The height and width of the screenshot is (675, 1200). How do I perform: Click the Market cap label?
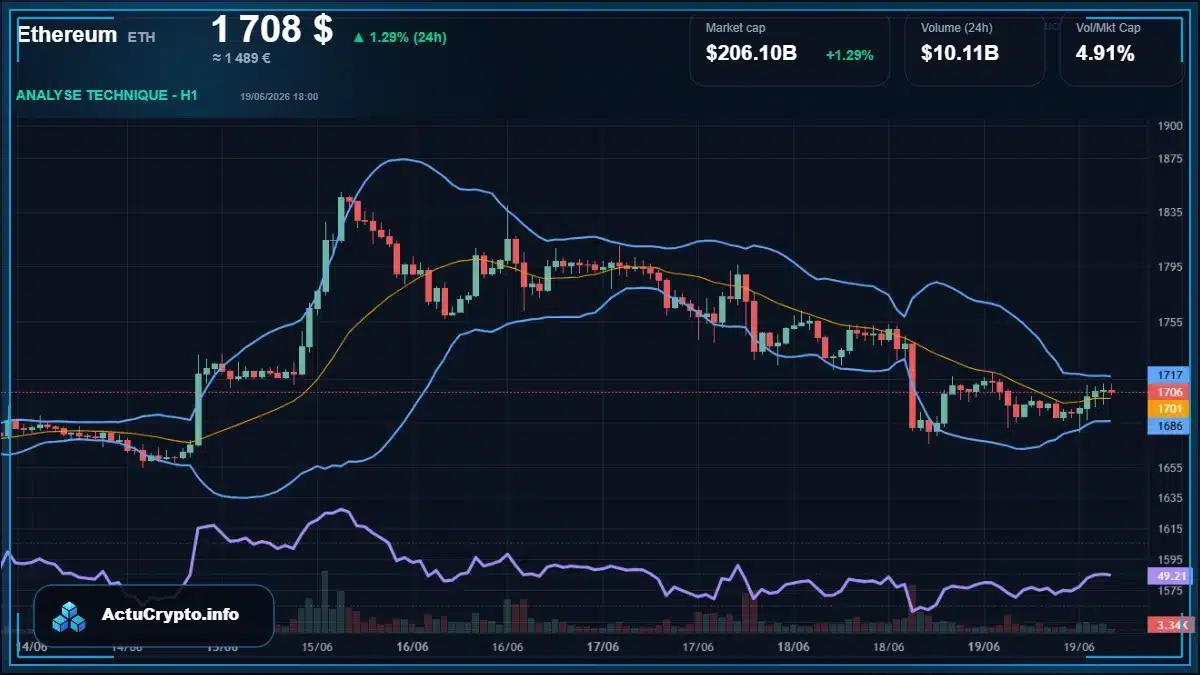735,28
